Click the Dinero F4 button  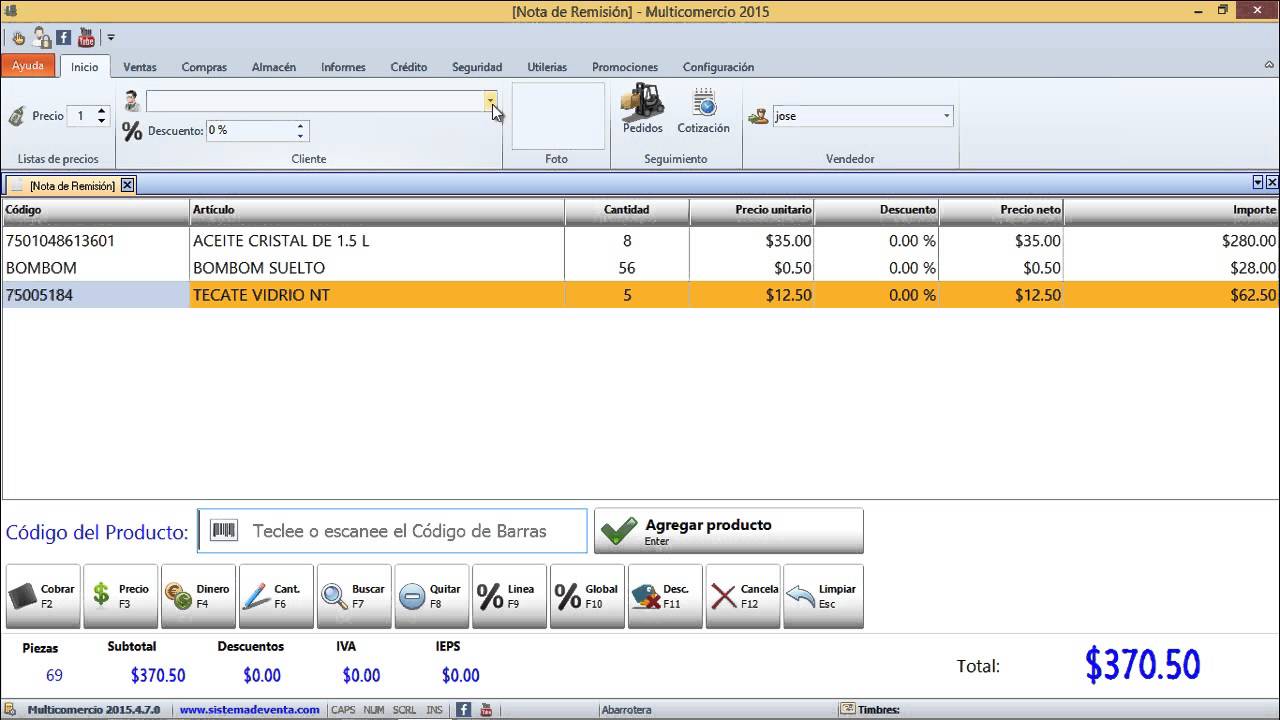[199, 597]
